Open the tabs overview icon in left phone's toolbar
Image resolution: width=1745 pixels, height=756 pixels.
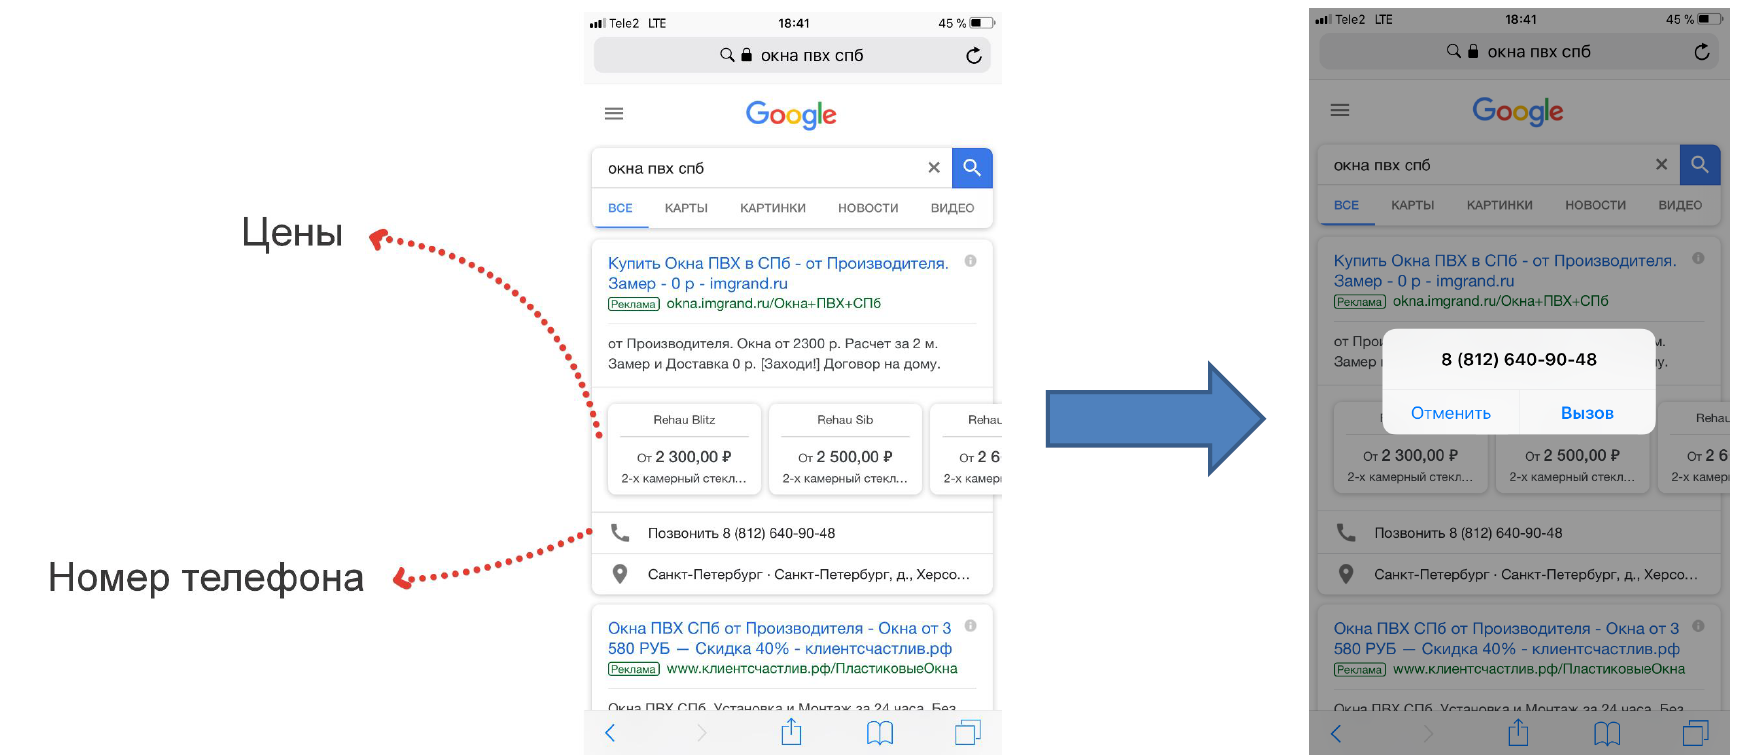[967, 733]
